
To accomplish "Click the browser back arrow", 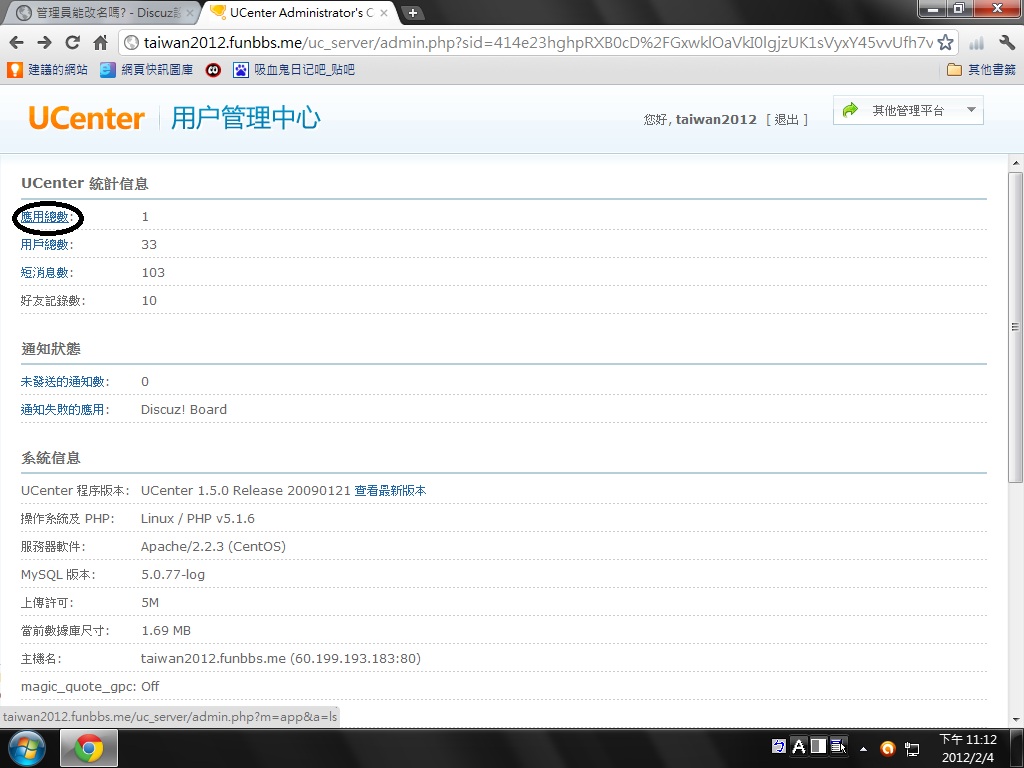I will click(16, 43).
